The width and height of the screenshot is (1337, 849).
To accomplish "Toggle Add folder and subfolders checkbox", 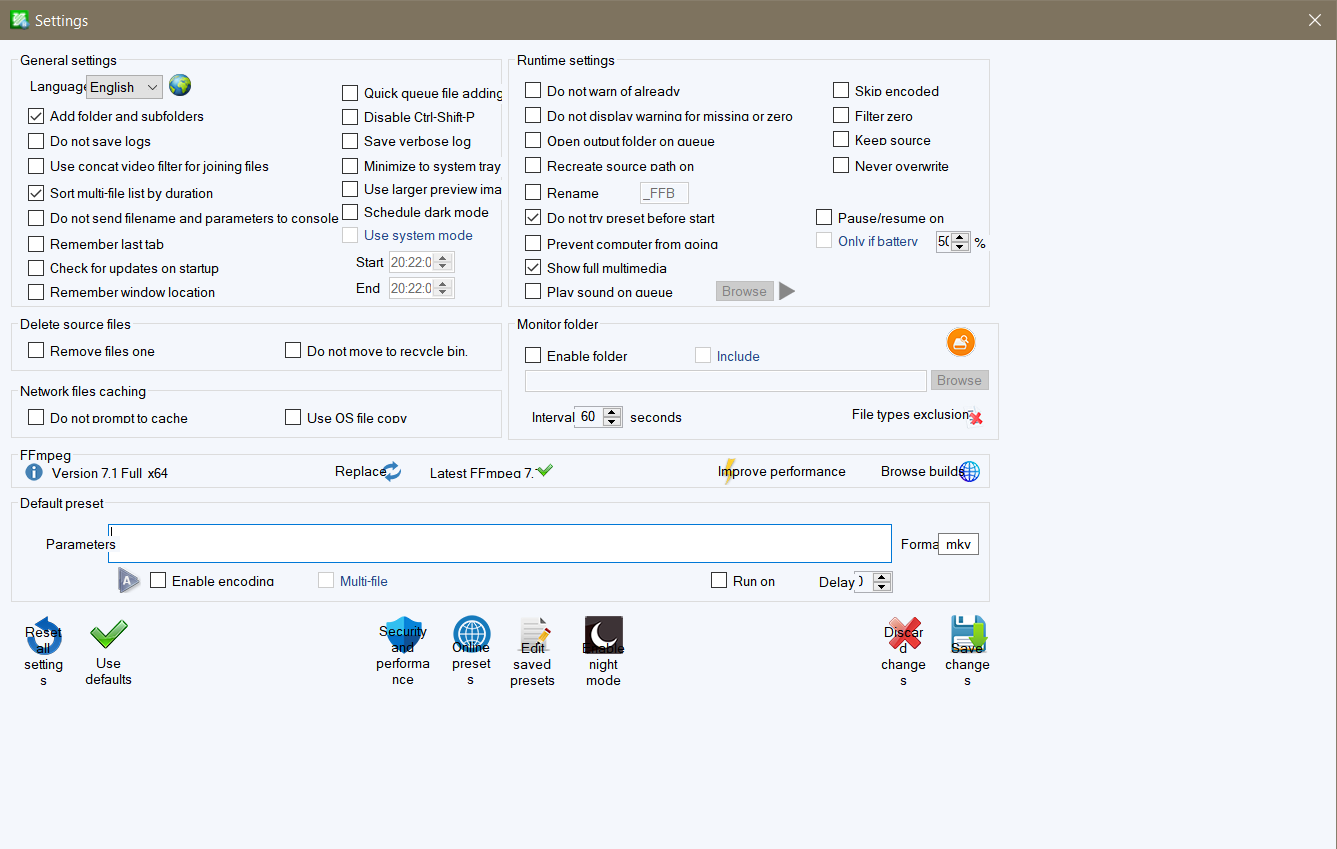I will coord(36,116).
